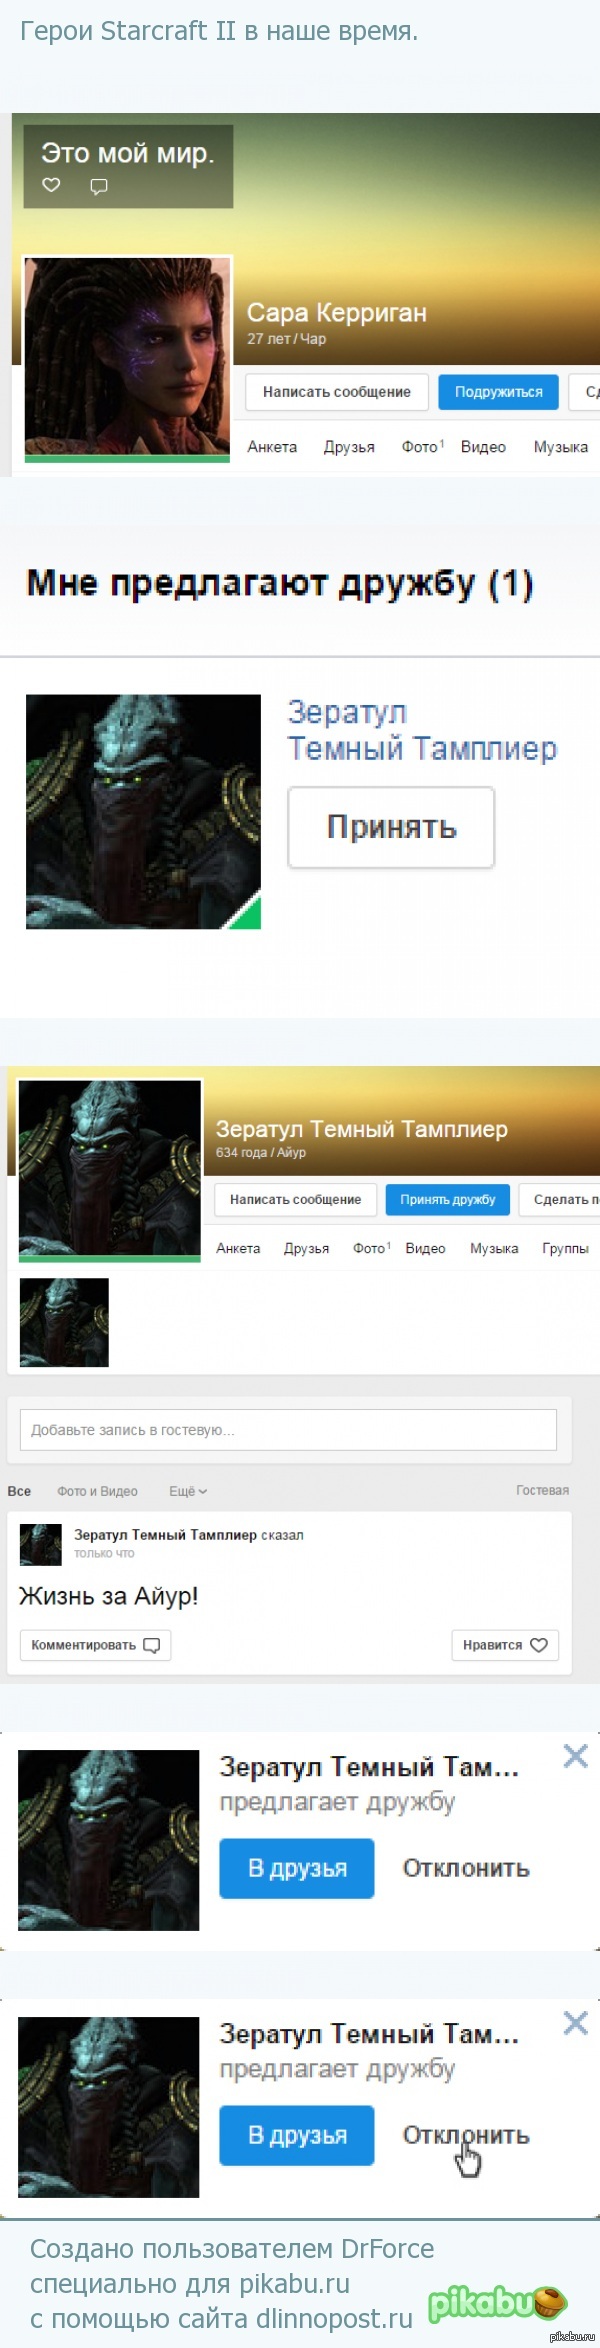
Task: Open the Музыка tab on Керриган's profile
Action: click(560, 447)
